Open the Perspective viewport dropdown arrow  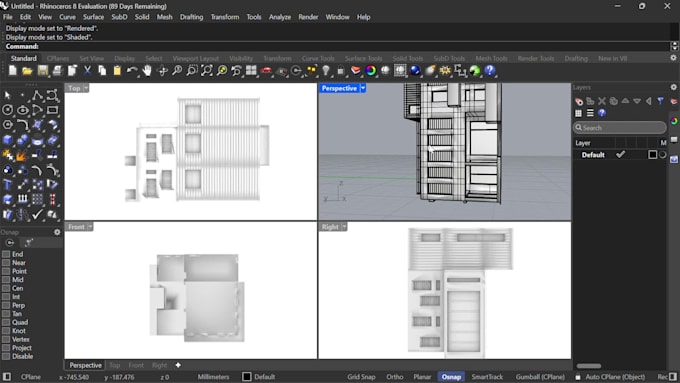click(x=363, y=88)
